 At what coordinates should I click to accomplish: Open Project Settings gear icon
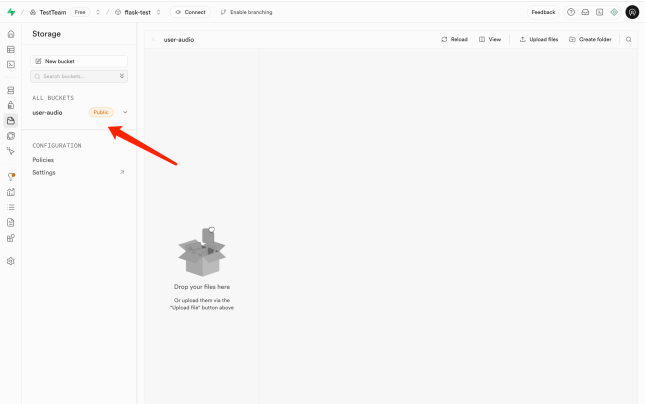click(x=11, y=261)
